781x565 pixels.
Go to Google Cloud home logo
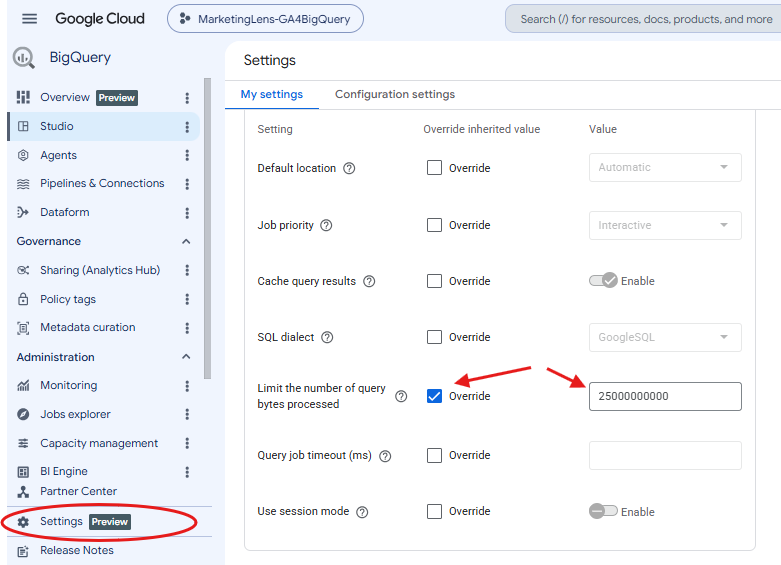(x=100, y=19)
